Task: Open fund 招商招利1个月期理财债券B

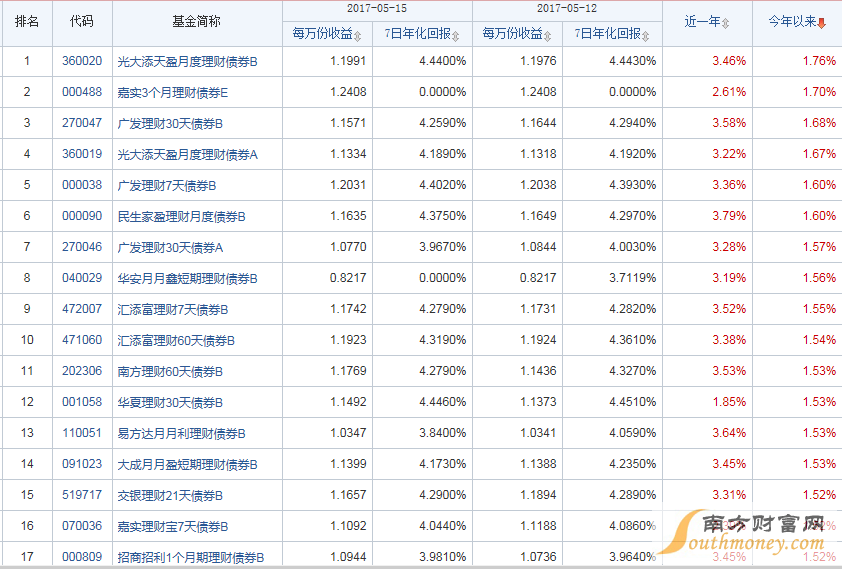Action: [191, 558]
